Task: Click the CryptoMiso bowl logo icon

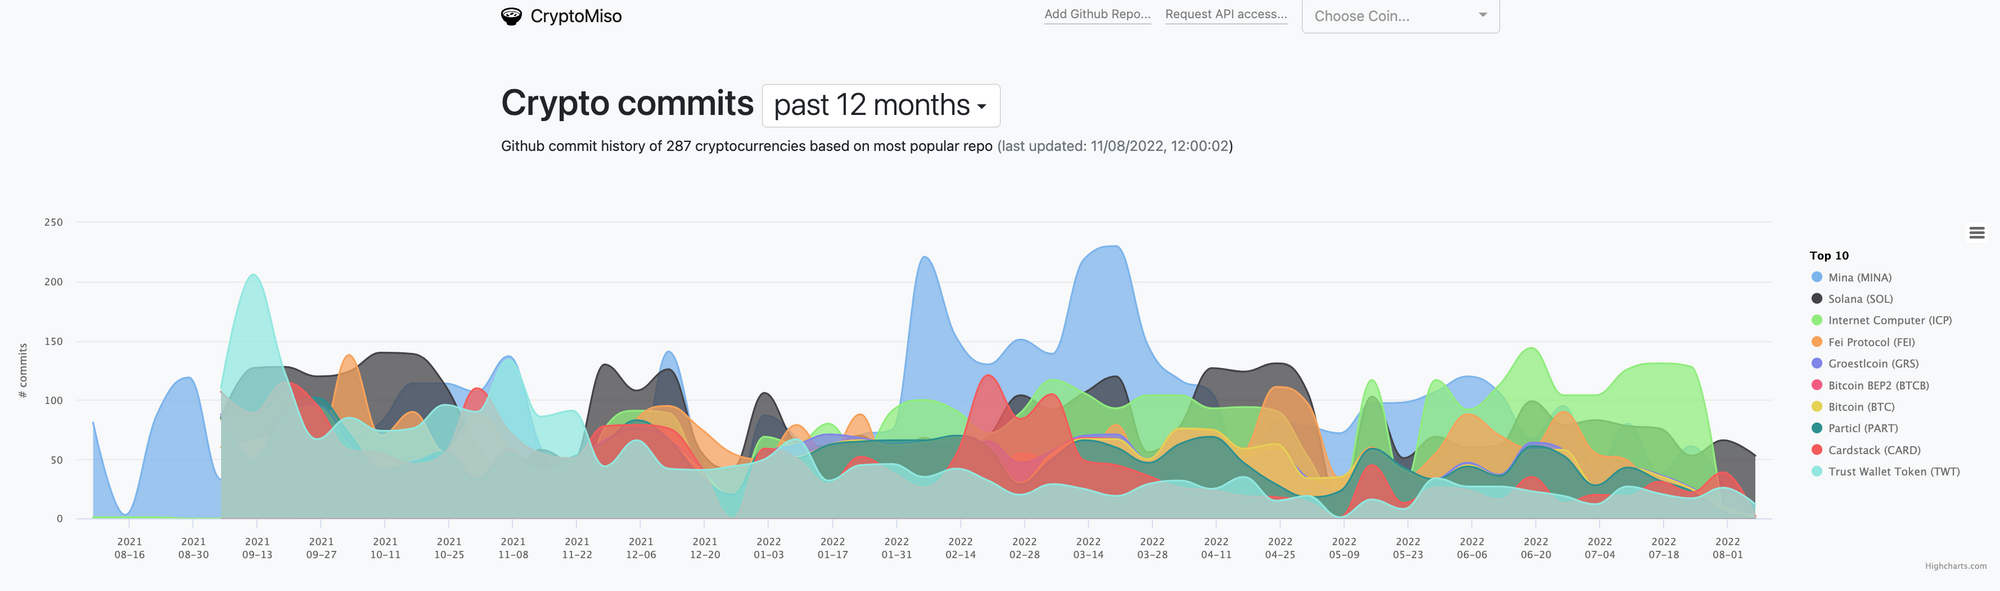Action: tap(511, 16)
